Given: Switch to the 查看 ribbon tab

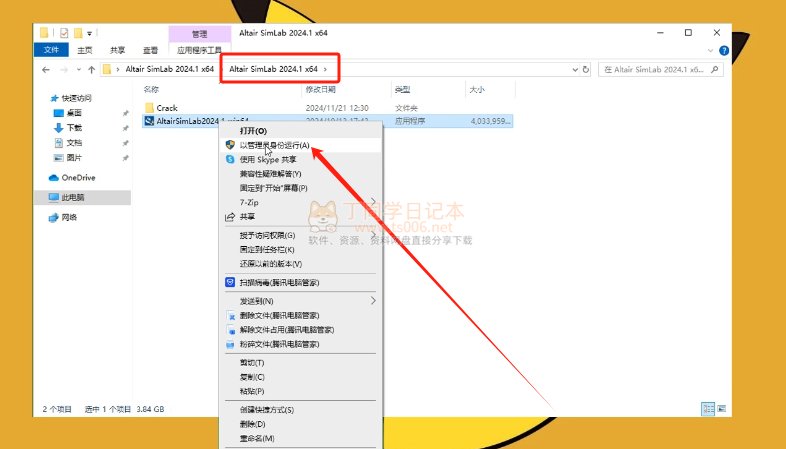Looking at the screenshot, I should pyautogui.click(x=150, y=50).
